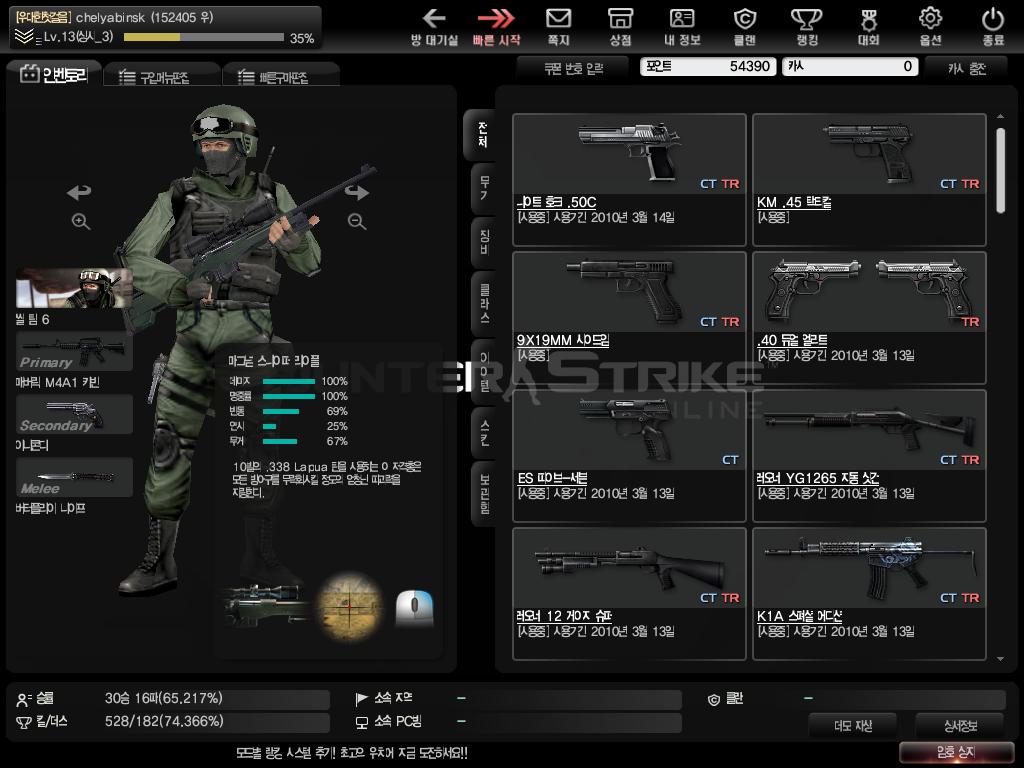Open the shop (상점) icon
The height and width of the screenshot is (768, 1024).
pyautogui.click(x=620, y=18)
